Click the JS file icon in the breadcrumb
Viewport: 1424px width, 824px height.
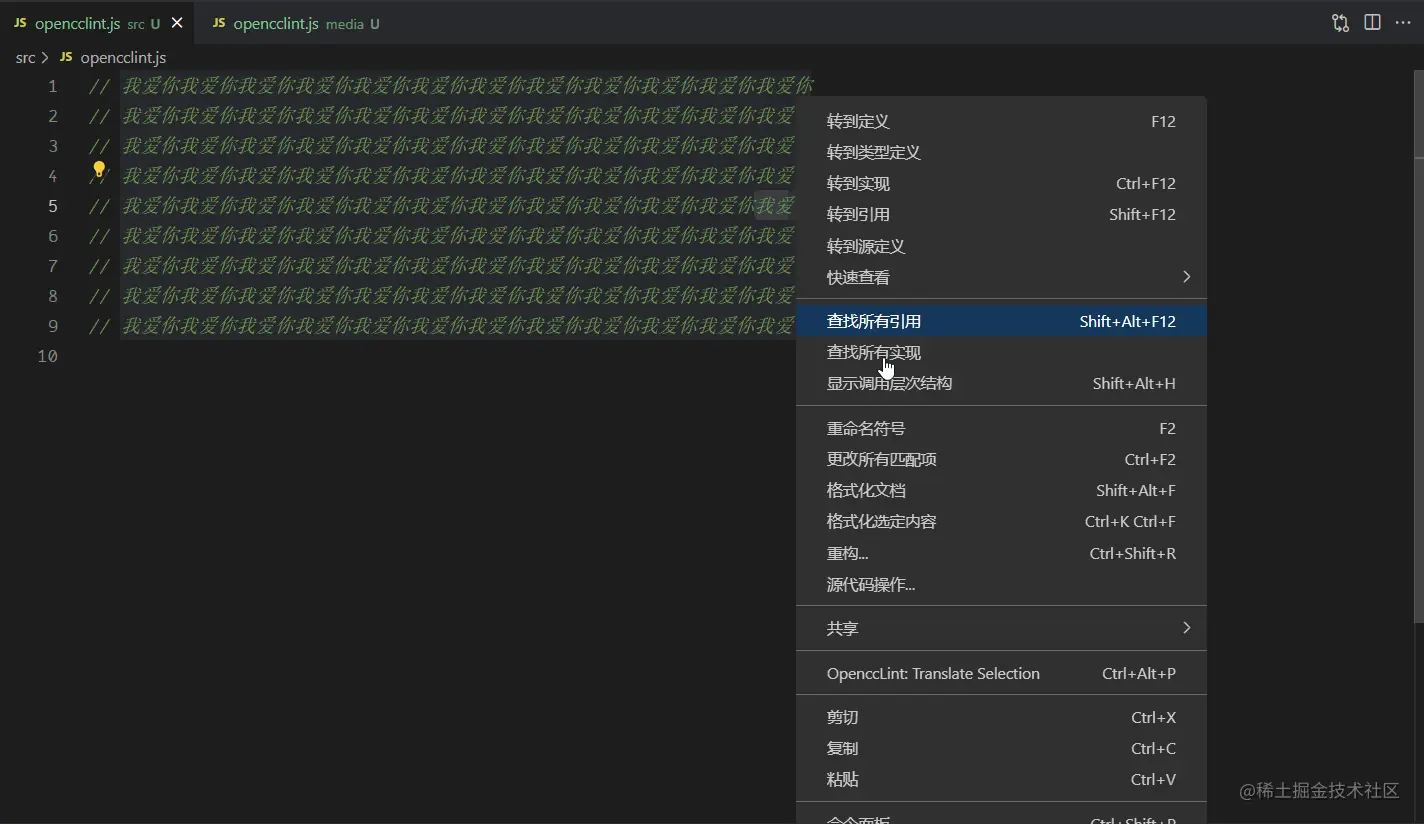(67, 57)
